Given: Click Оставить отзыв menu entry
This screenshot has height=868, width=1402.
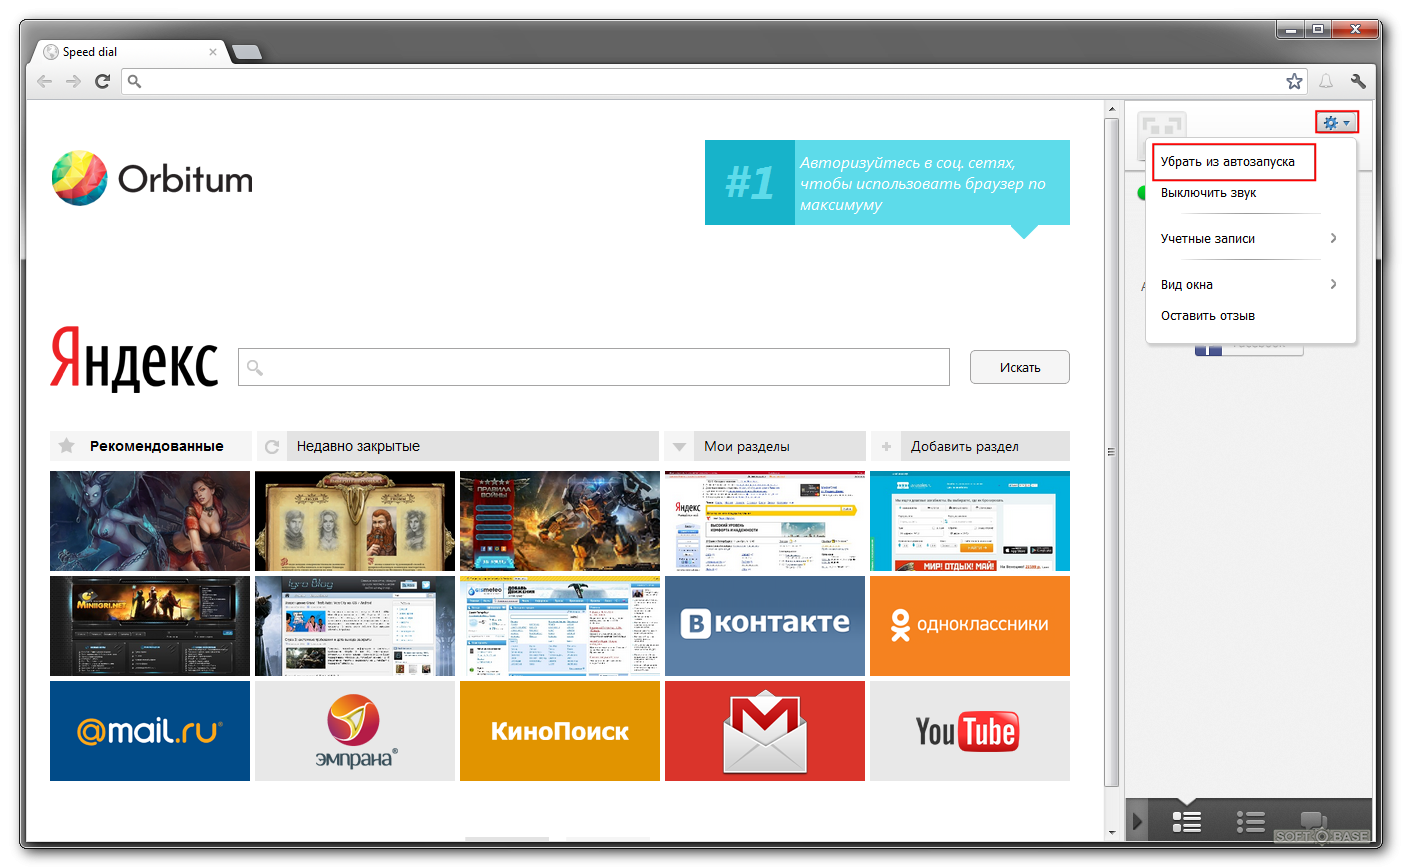Looking at the screenshot, I should coord(1208,316).
